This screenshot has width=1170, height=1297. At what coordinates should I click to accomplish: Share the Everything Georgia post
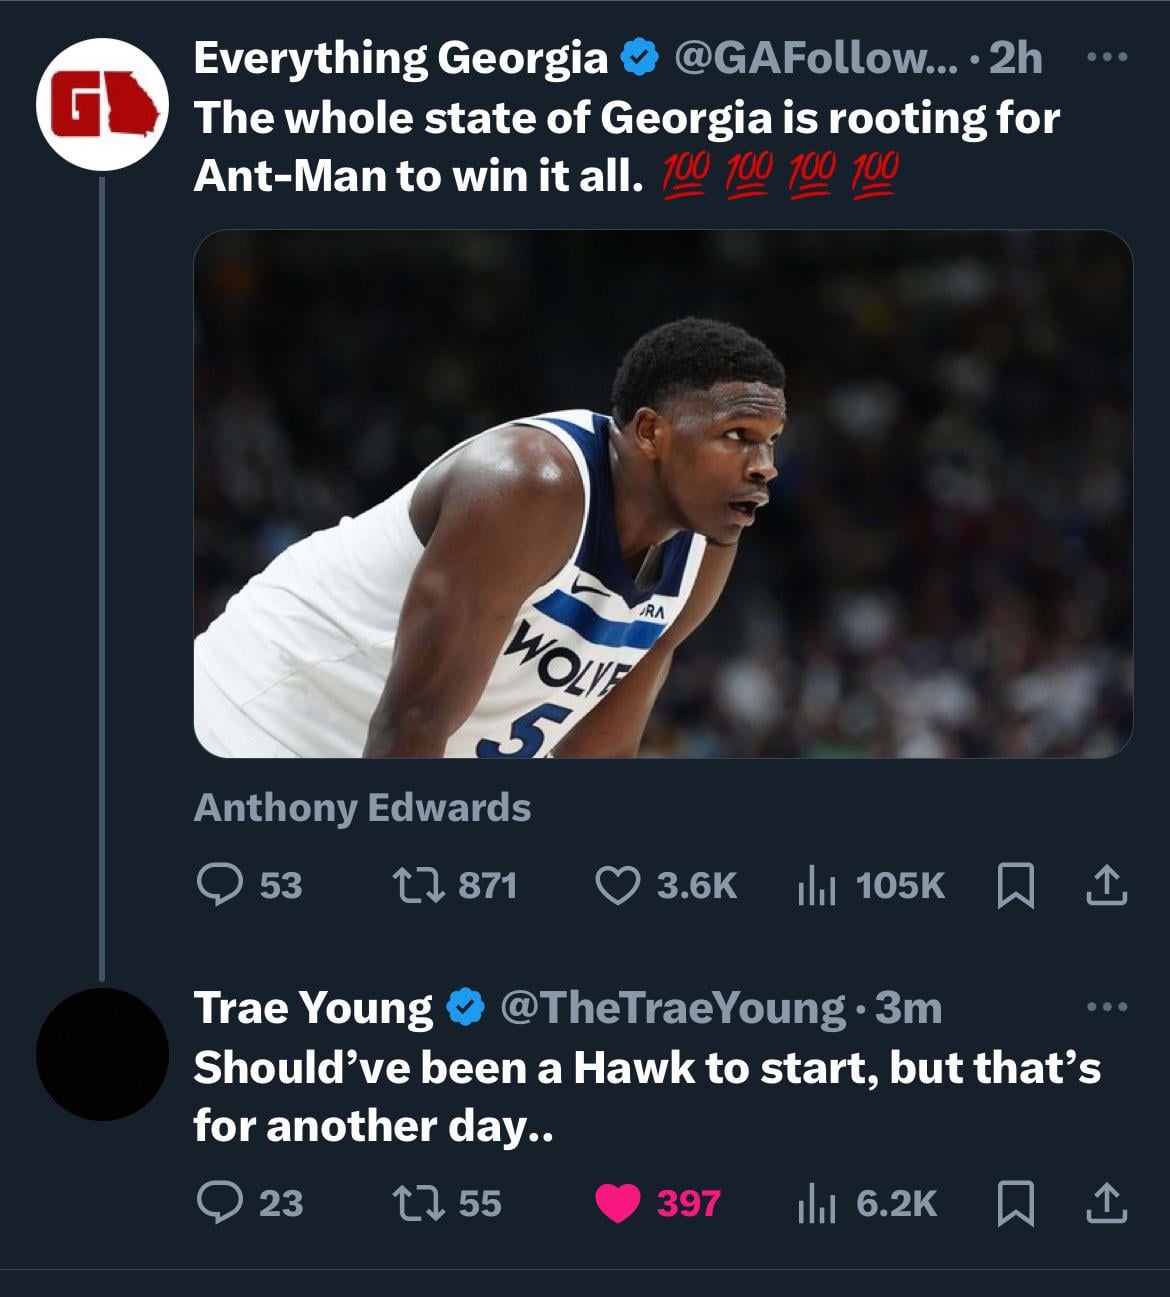point(1107,885)
